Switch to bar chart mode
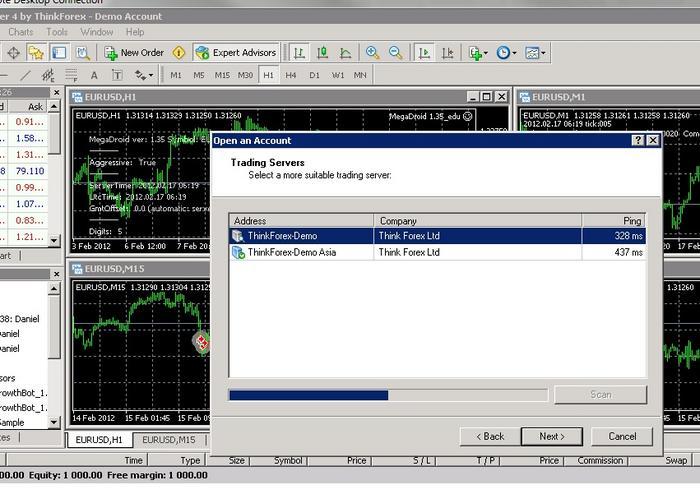700x494 pixels. coord(299,53)
